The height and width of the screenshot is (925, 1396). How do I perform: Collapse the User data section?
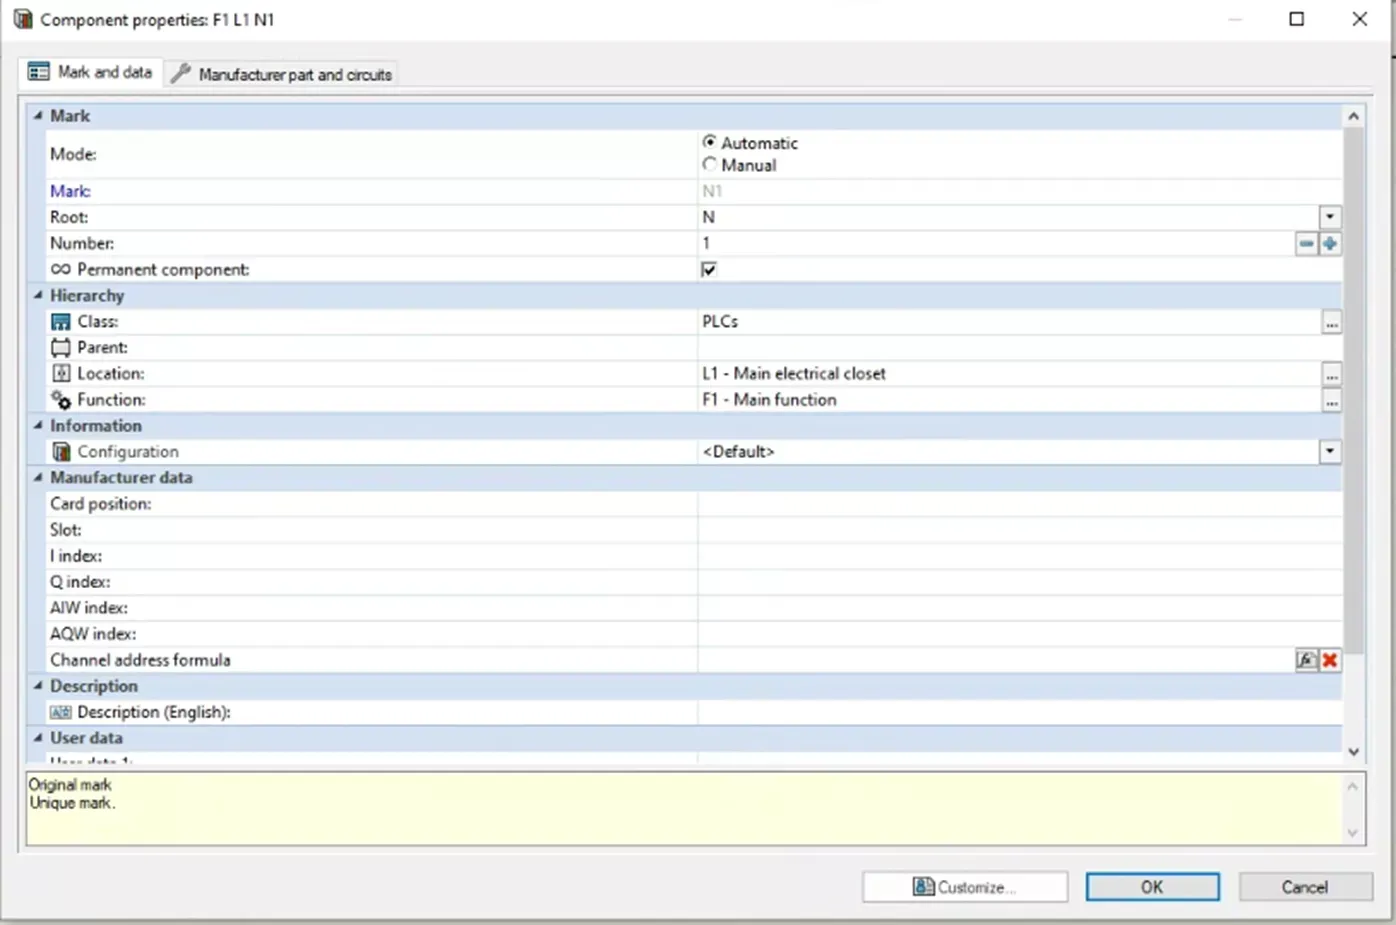pos(38,738)
